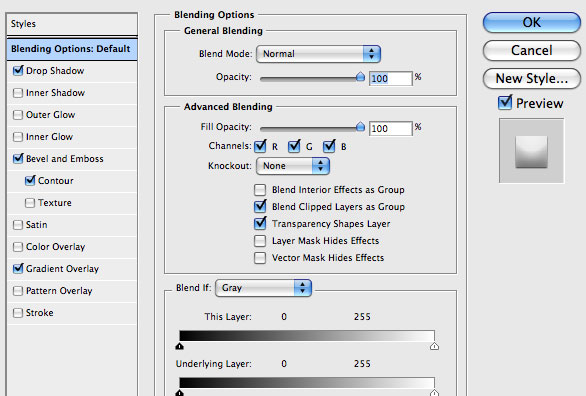Check Blend Interior Effects as Group
This screenshot has height=396, width=586.
(260, 190)
